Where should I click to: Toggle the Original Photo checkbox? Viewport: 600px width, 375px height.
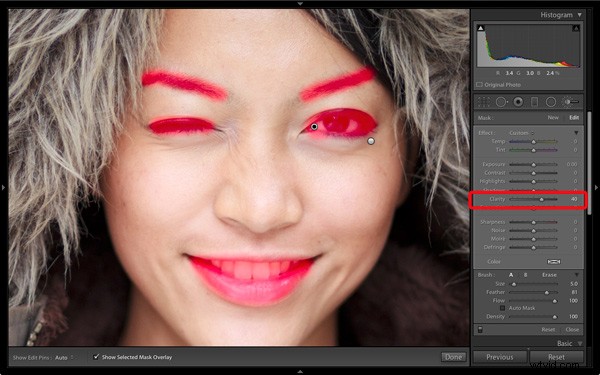[479, 85]
